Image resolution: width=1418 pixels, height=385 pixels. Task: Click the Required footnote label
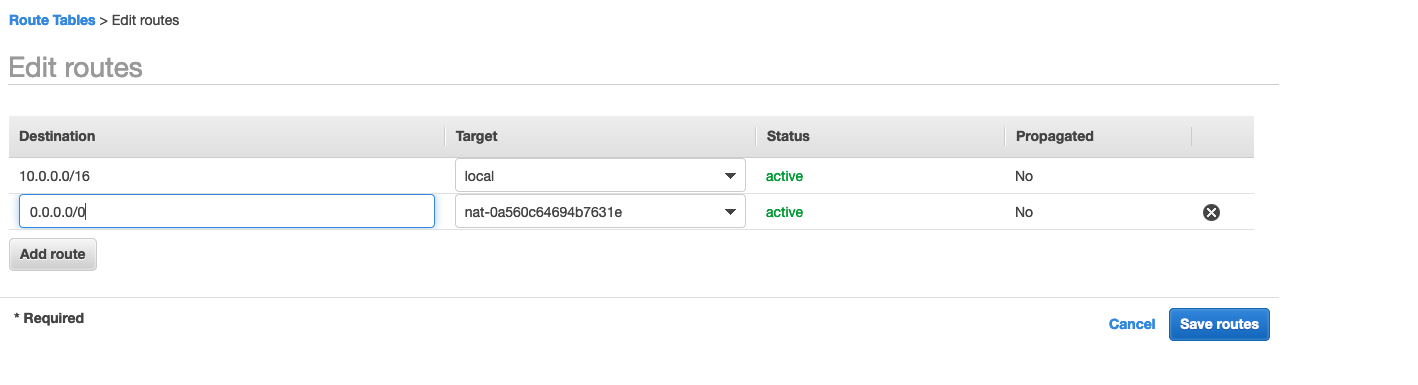pyautogui.click(x=49, y=318)
